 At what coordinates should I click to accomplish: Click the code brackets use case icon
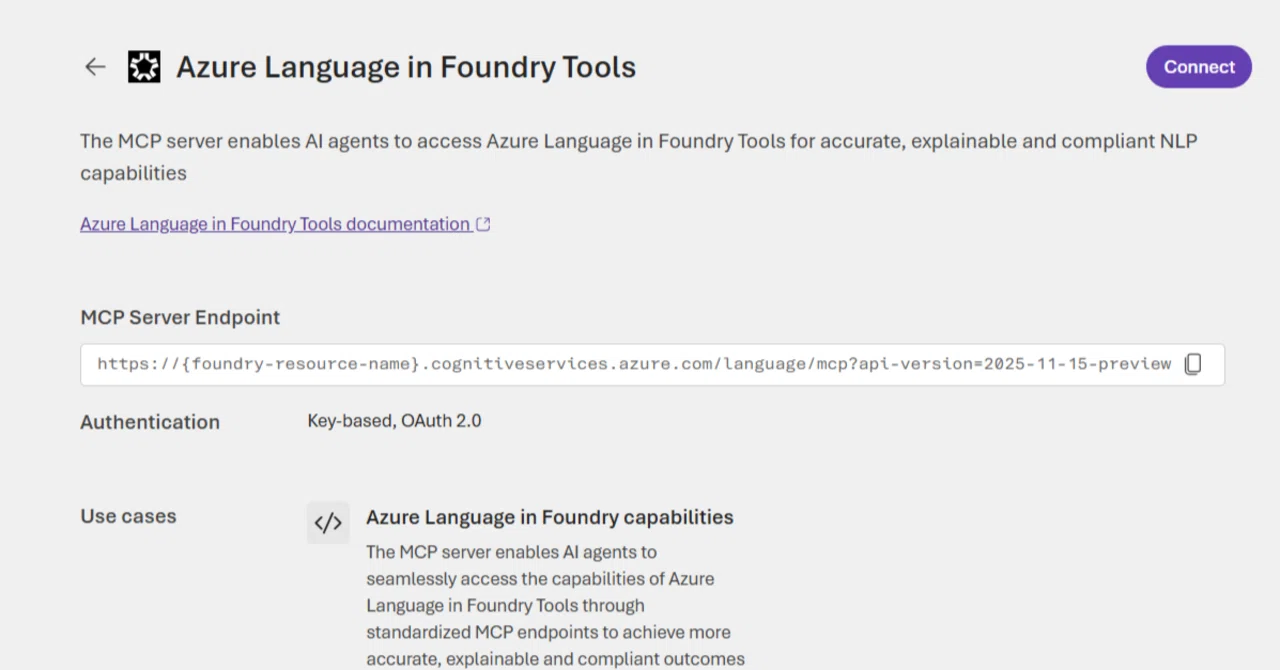(328, 522)
